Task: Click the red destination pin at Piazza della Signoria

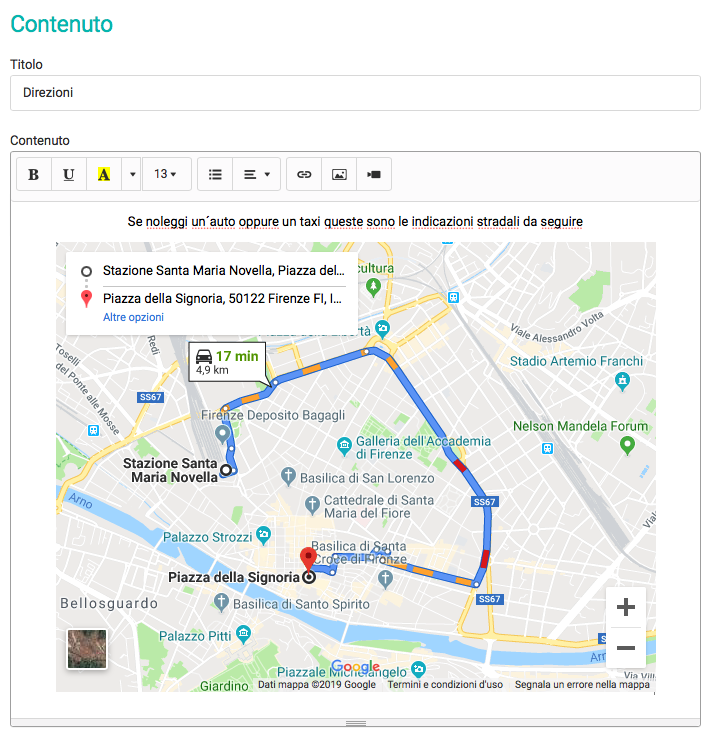Action: pyautogui.click(x=309, y=560)
